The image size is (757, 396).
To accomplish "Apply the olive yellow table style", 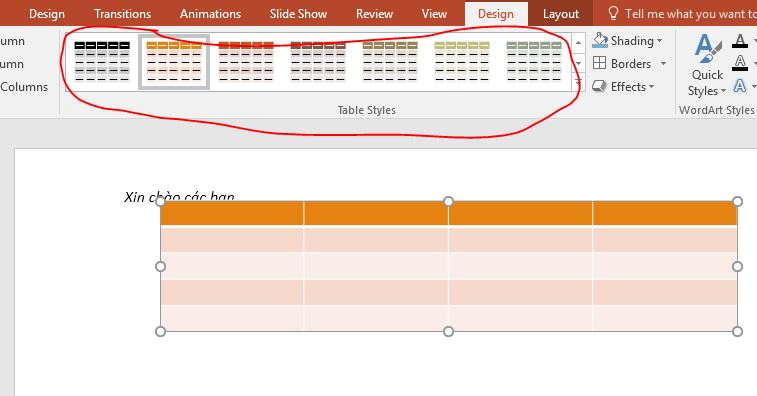I will point(462,62).
